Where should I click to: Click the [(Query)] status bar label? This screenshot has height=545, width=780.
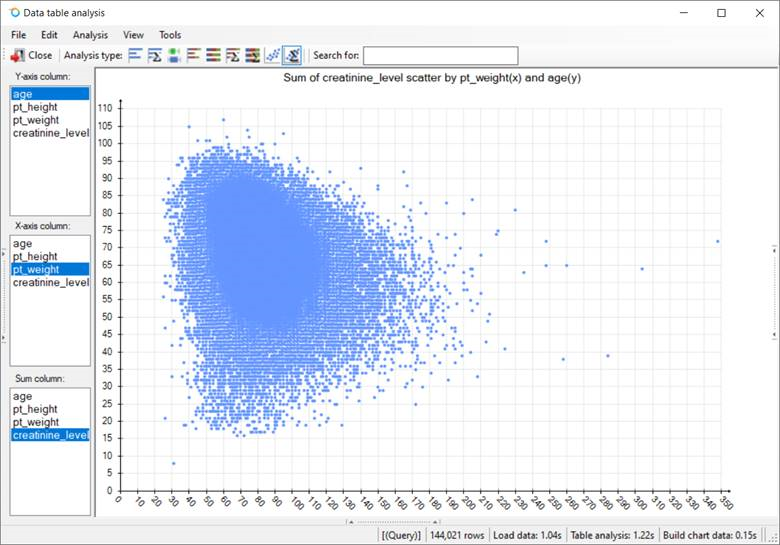(401, 535)
